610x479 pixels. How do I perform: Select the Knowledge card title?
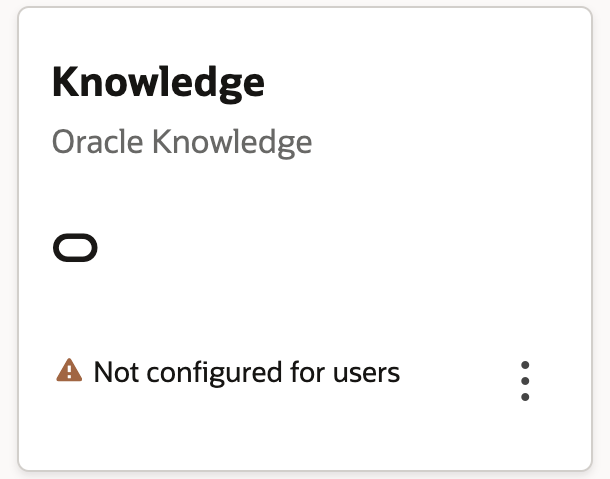(x=158, y=82)
